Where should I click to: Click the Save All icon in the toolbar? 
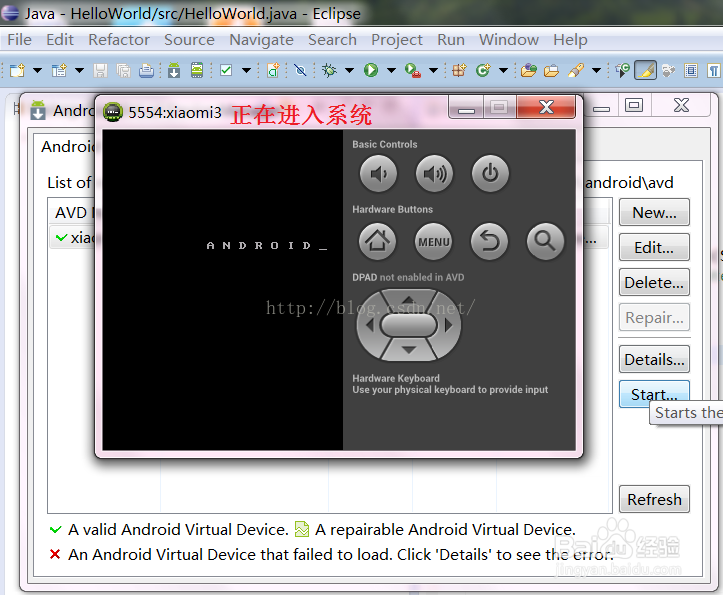pos(123,71)
